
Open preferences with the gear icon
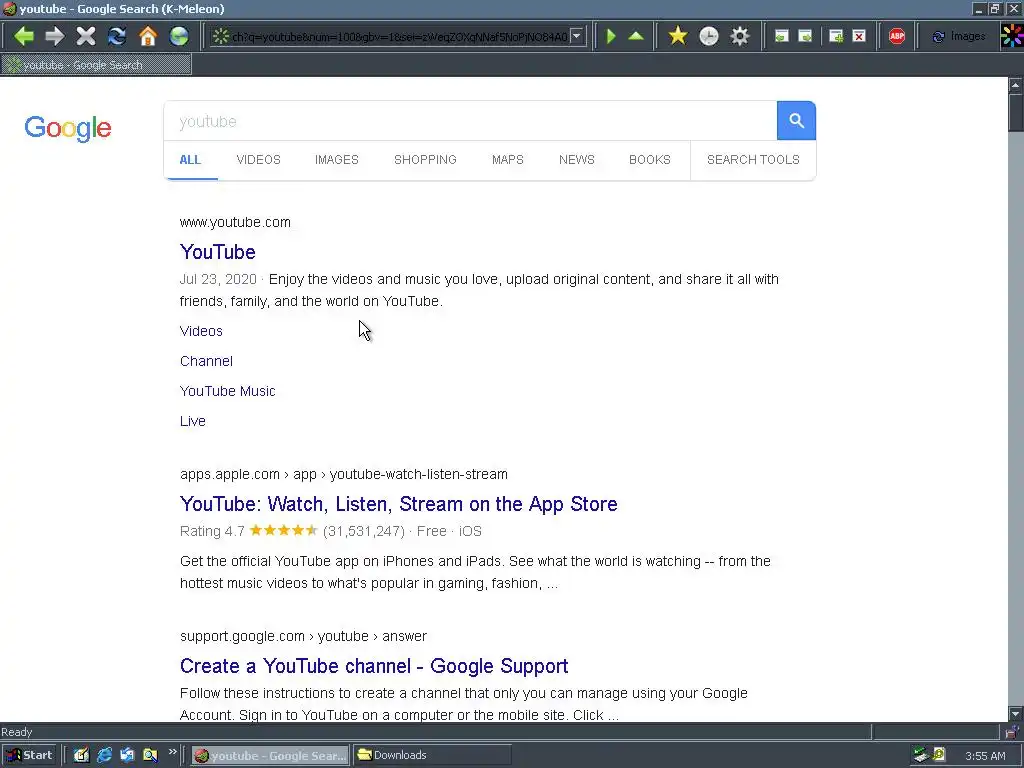coord(740,36)
